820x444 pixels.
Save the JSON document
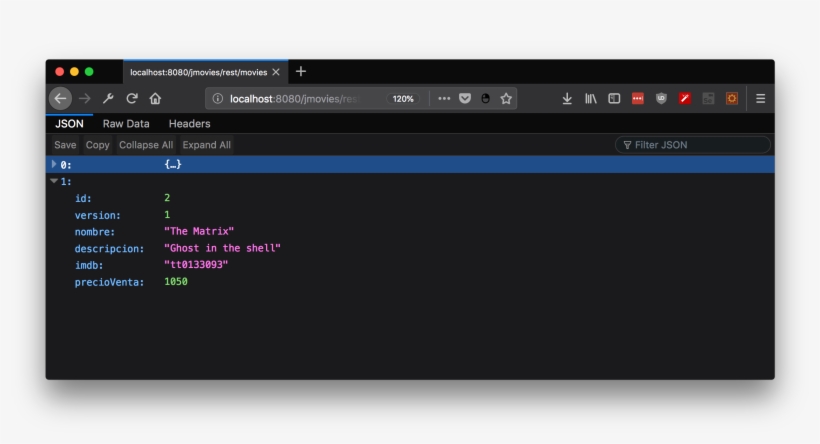[65, 145]
